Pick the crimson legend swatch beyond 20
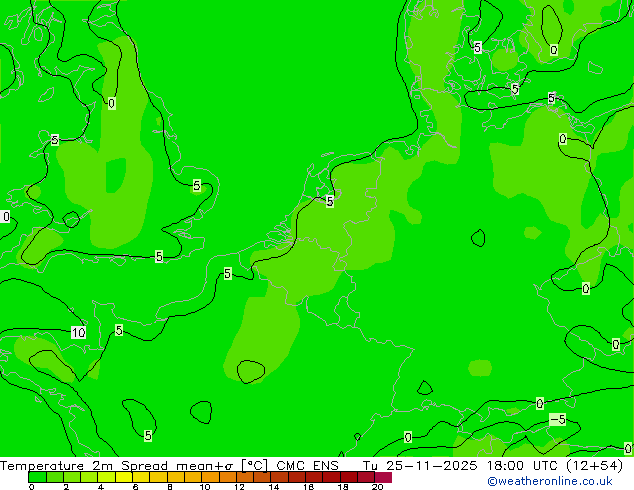Screen dimensions: 634x490 click(x=383, y=477)
